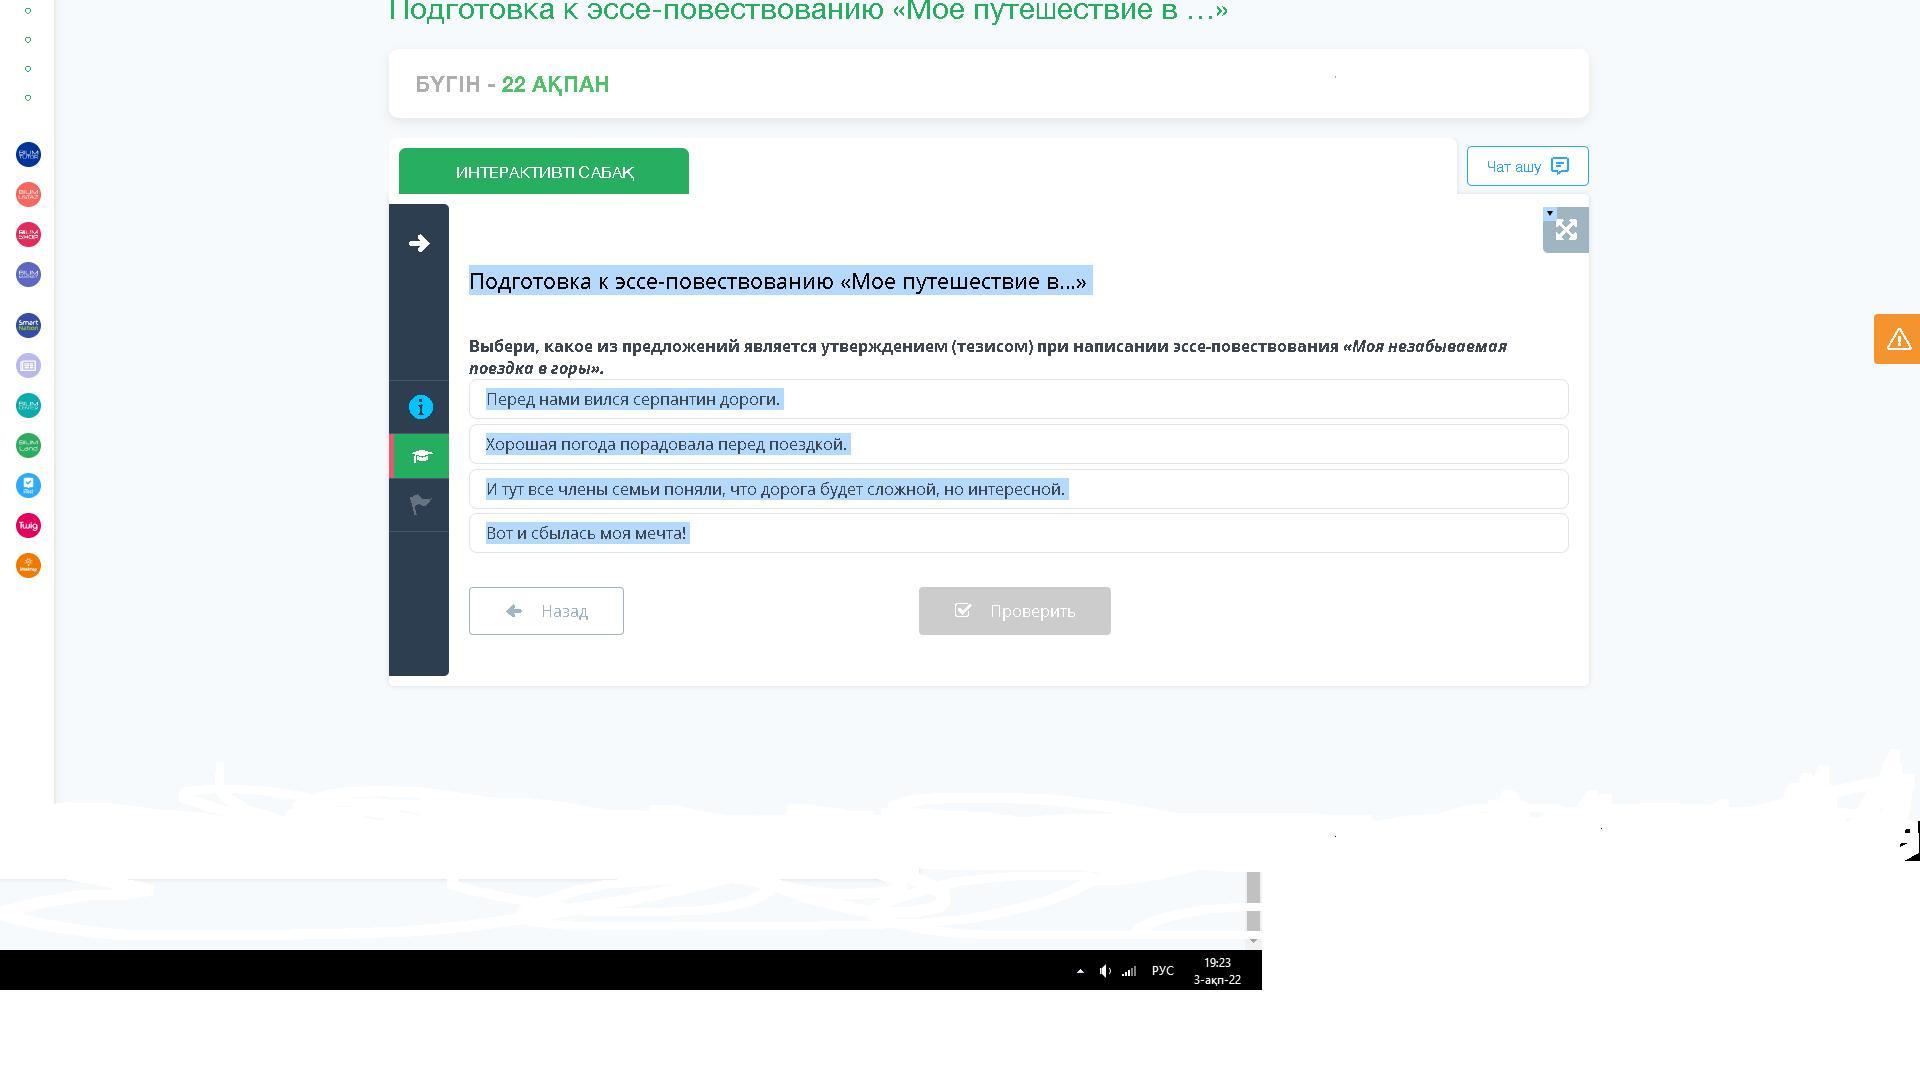Open the Bilim Ustaz sidebar icon
Viewport: 1920px width, 1080px height.
tap(28, 194)
